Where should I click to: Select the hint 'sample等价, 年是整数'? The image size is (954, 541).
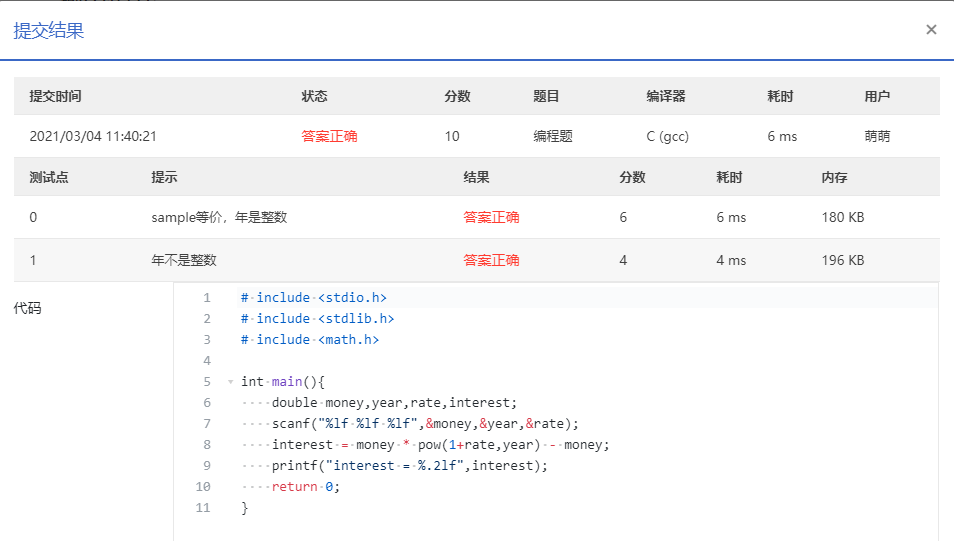point(219,217)
